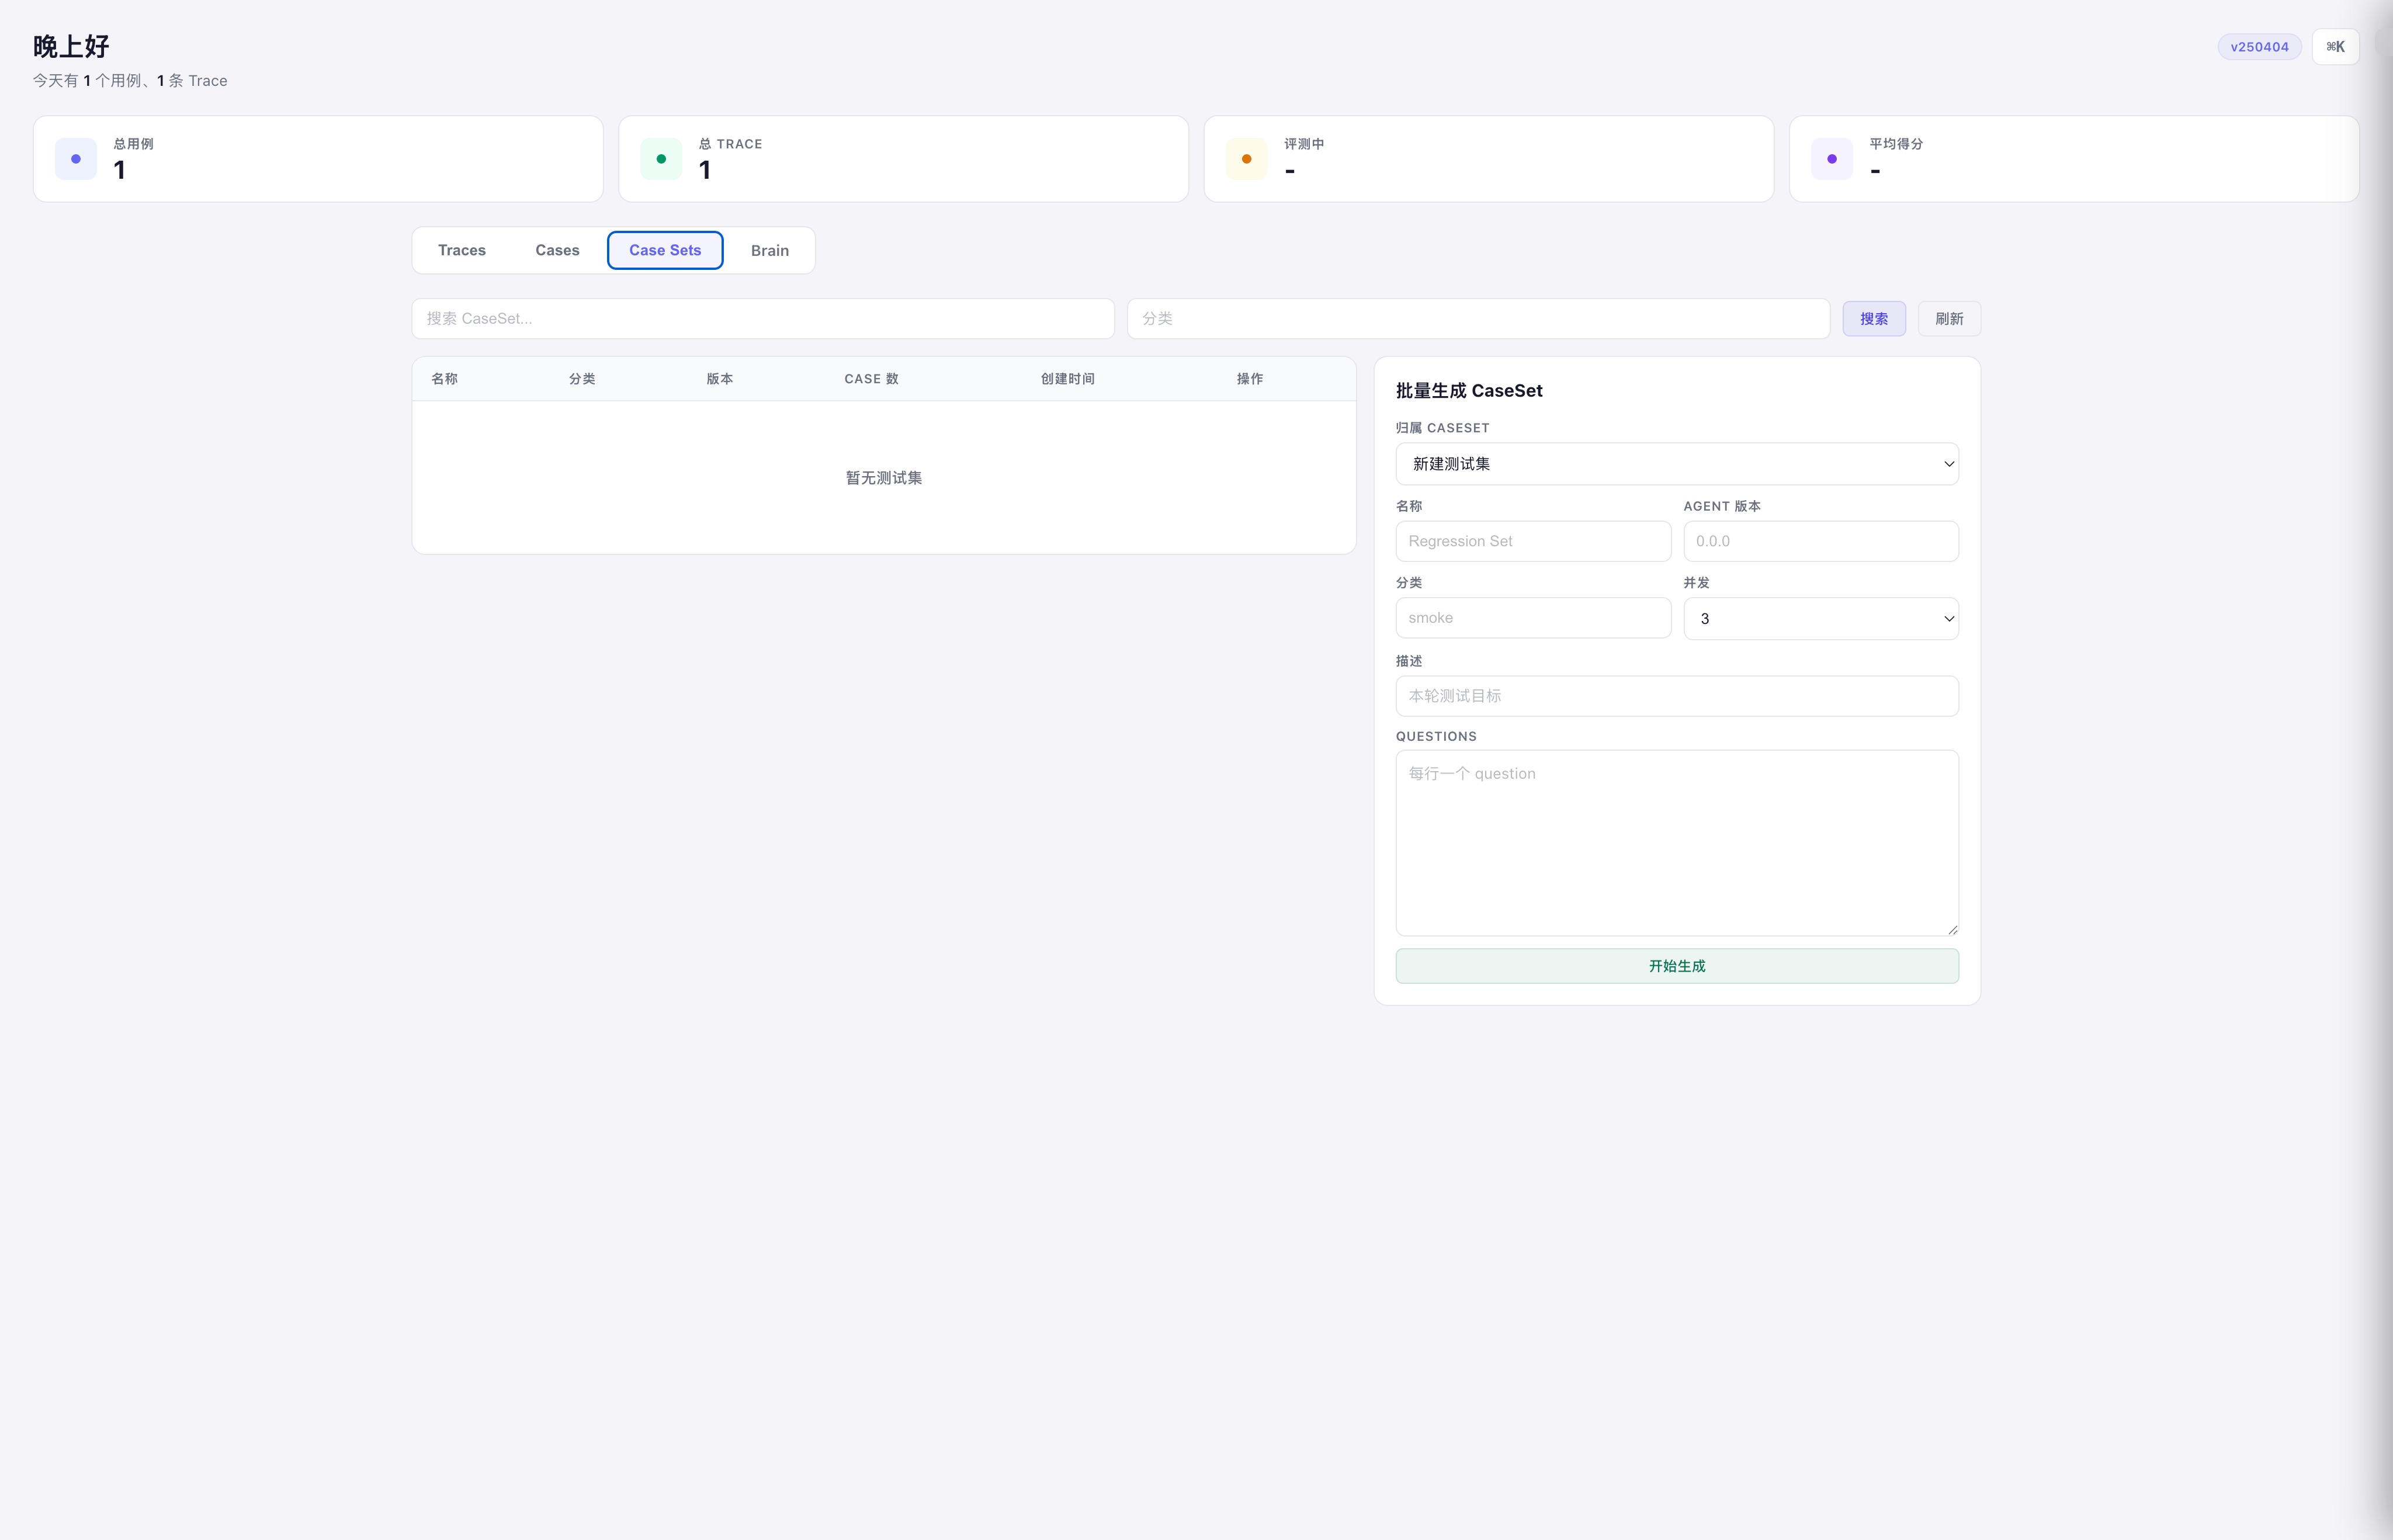2393x1540 pixels.
Task: Click the v250404 version badge
Action: [2259, 47]
